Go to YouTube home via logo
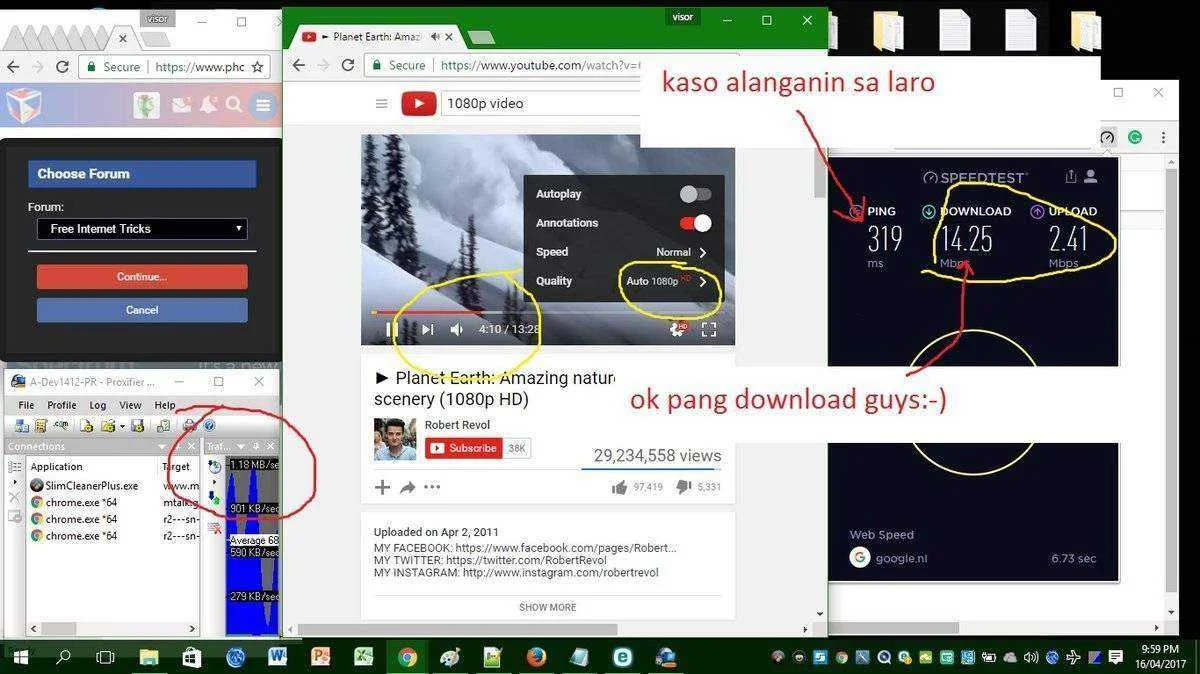1200x674 pixels. coord(419,104)
